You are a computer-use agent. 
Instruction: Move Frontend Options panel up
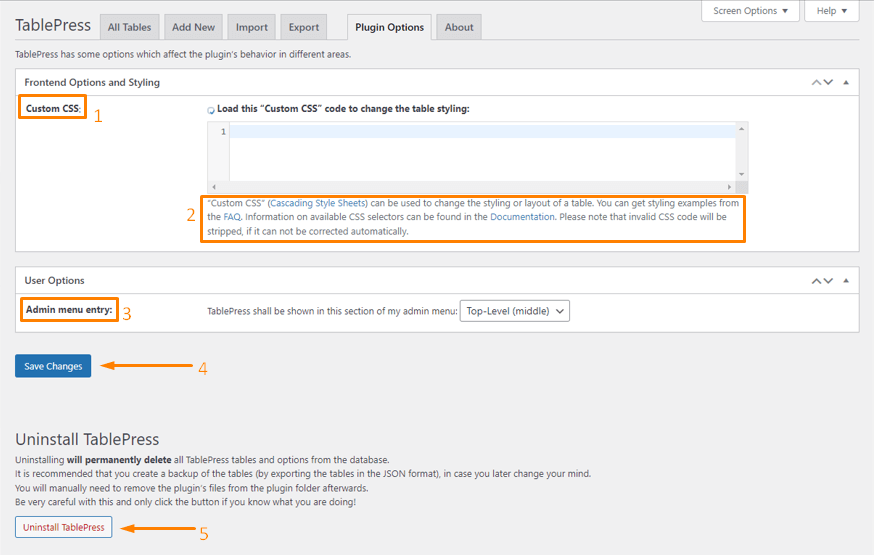pyautogui.click(x=816, y=82)
